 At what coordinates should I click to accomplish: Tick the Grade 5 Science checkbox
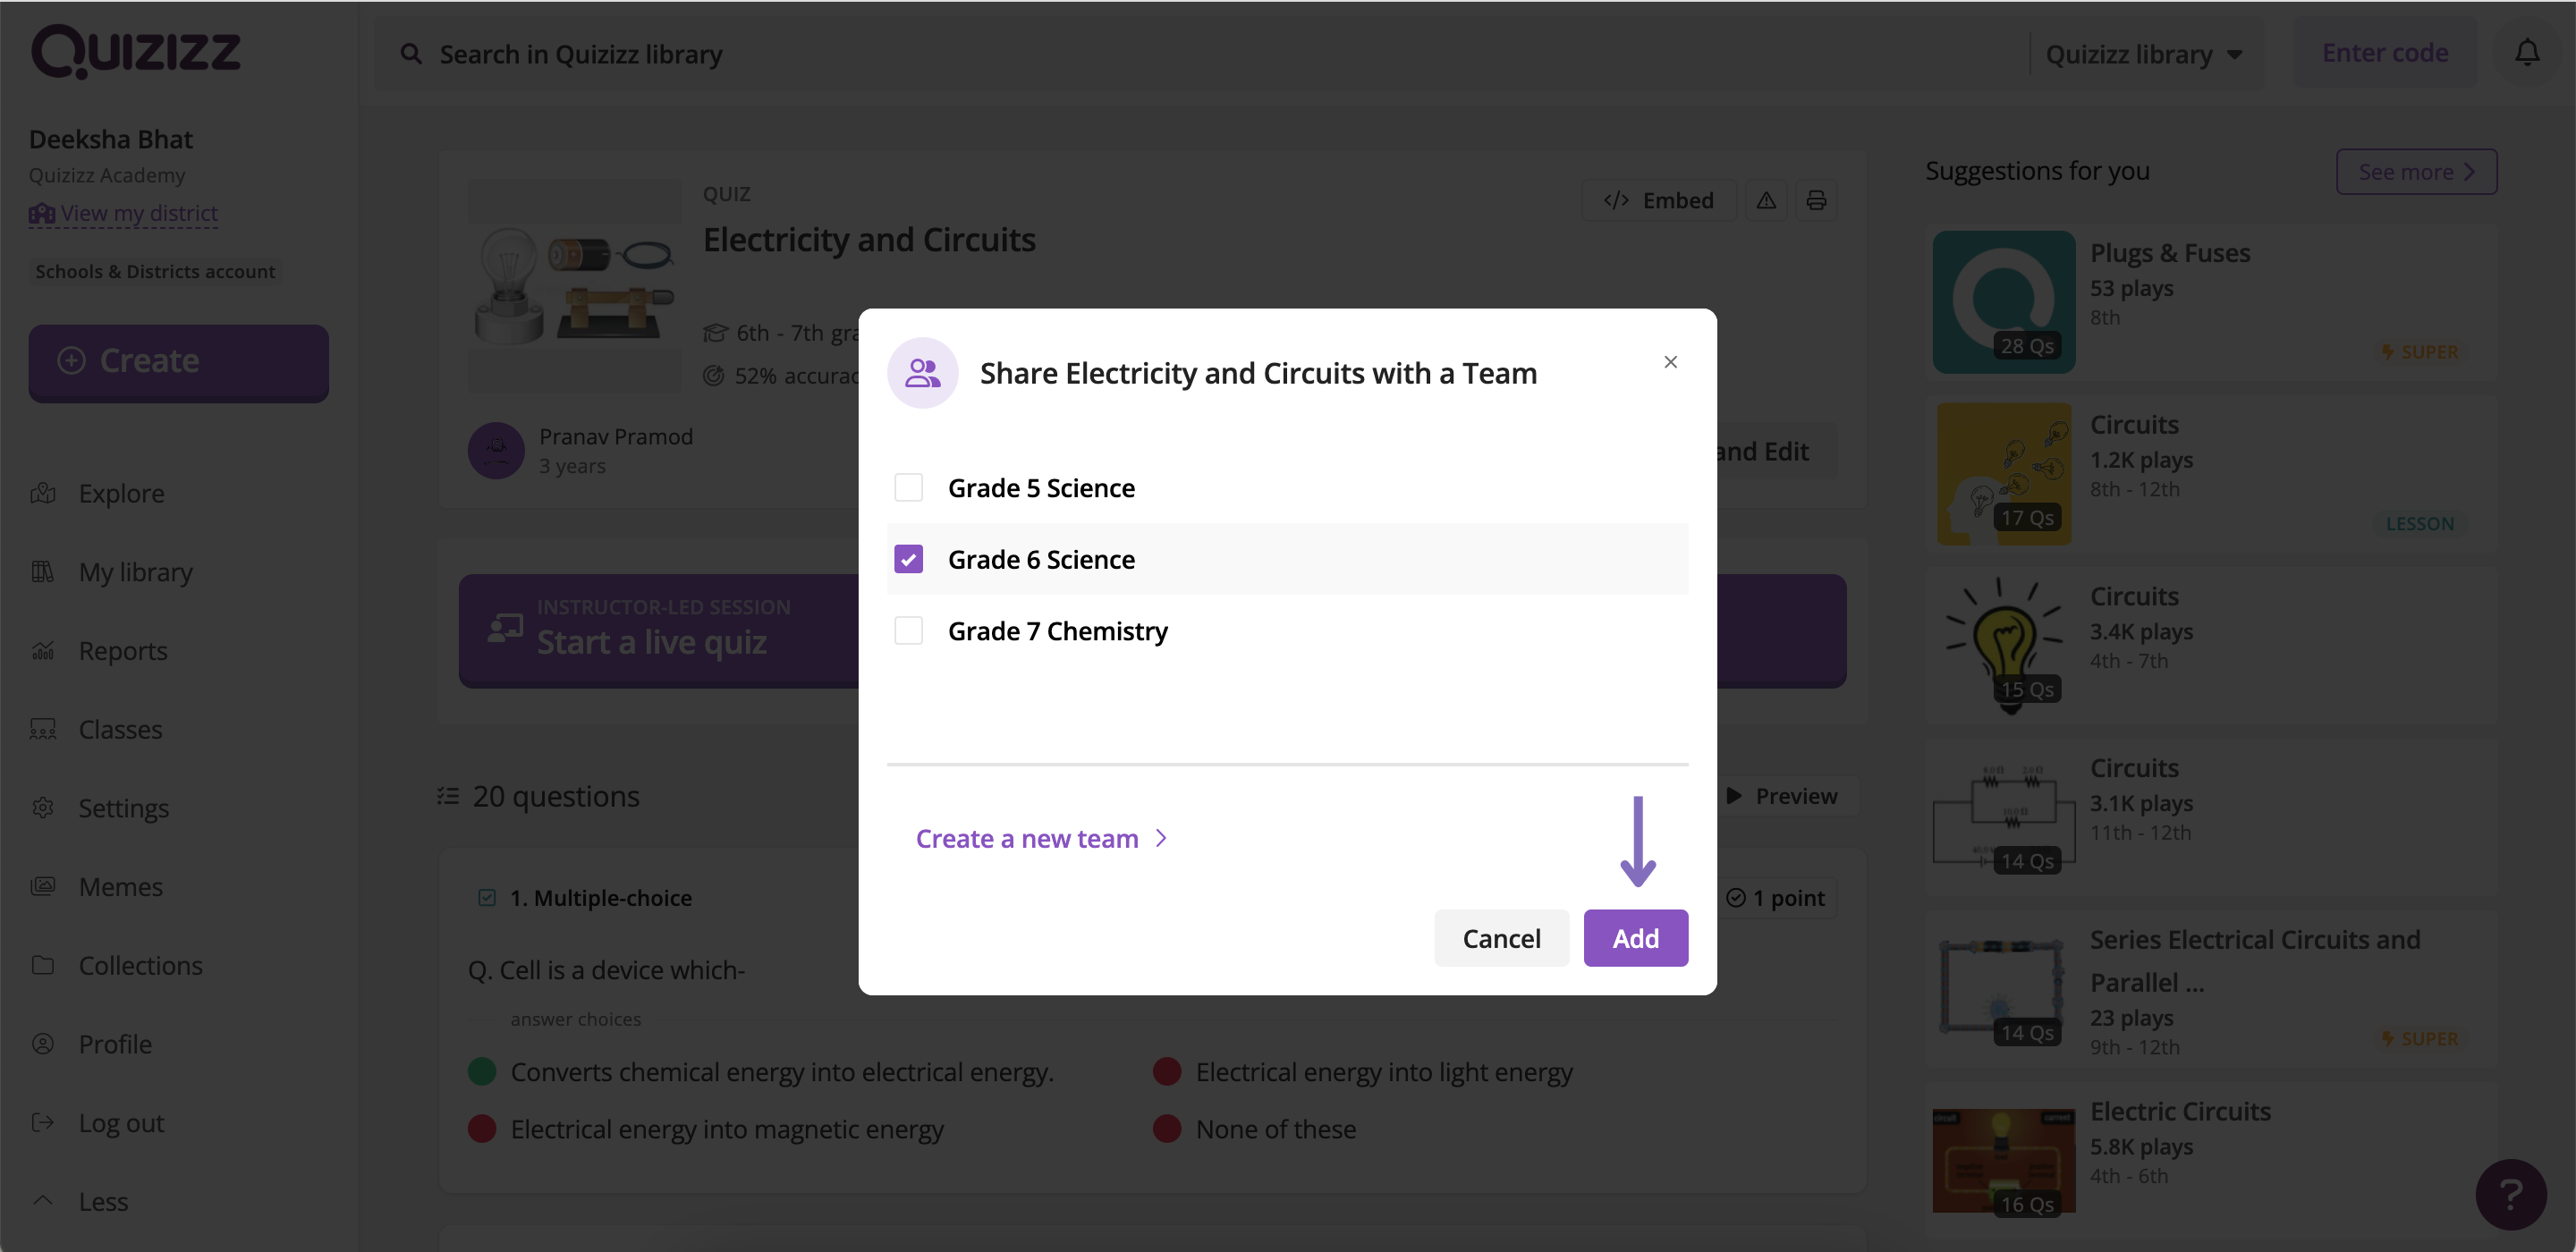coord(908,488)
